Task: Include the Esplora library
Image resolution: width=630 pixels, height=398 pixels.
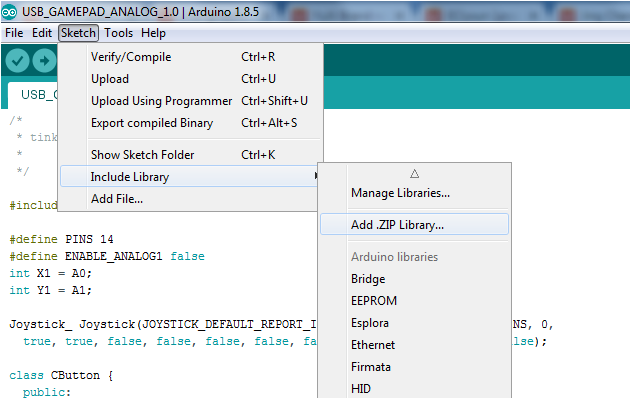Action: [414, 323]
